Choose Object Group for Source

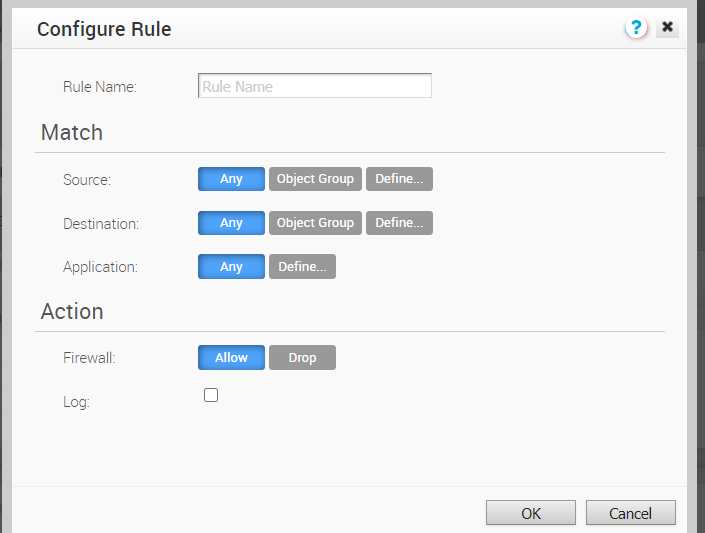click(315, 179)
